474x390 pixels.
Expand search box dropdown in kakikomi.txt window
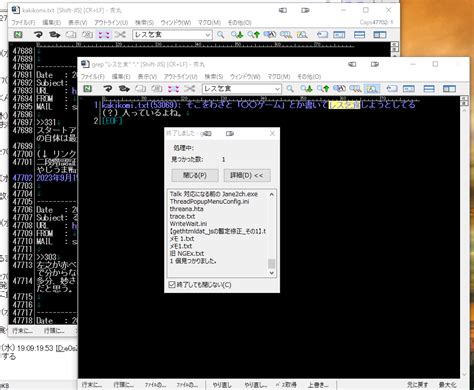(208, 35)
